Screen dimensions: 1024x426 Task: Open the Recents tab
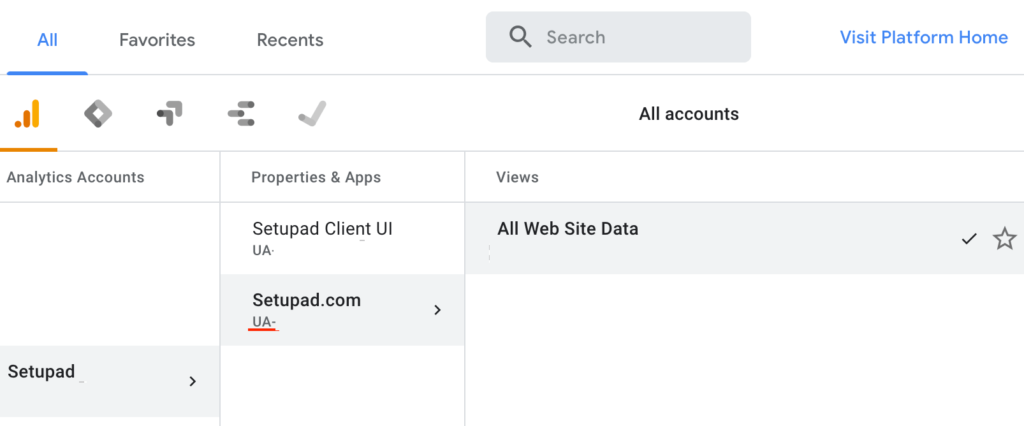(x=290, y=40)
